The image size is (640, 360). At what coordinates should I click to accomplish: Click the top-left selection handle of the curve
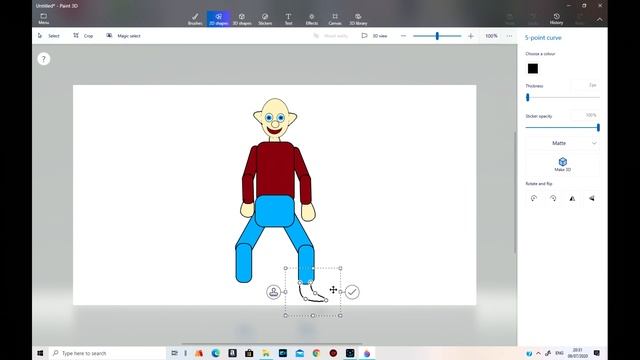(x=286, y=268)
